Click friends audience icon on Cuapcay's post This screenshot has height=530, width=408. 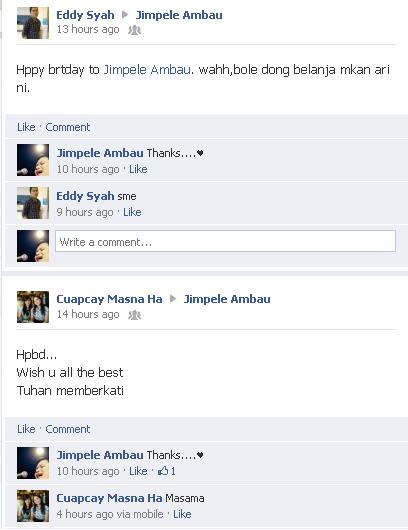[134, 315]
